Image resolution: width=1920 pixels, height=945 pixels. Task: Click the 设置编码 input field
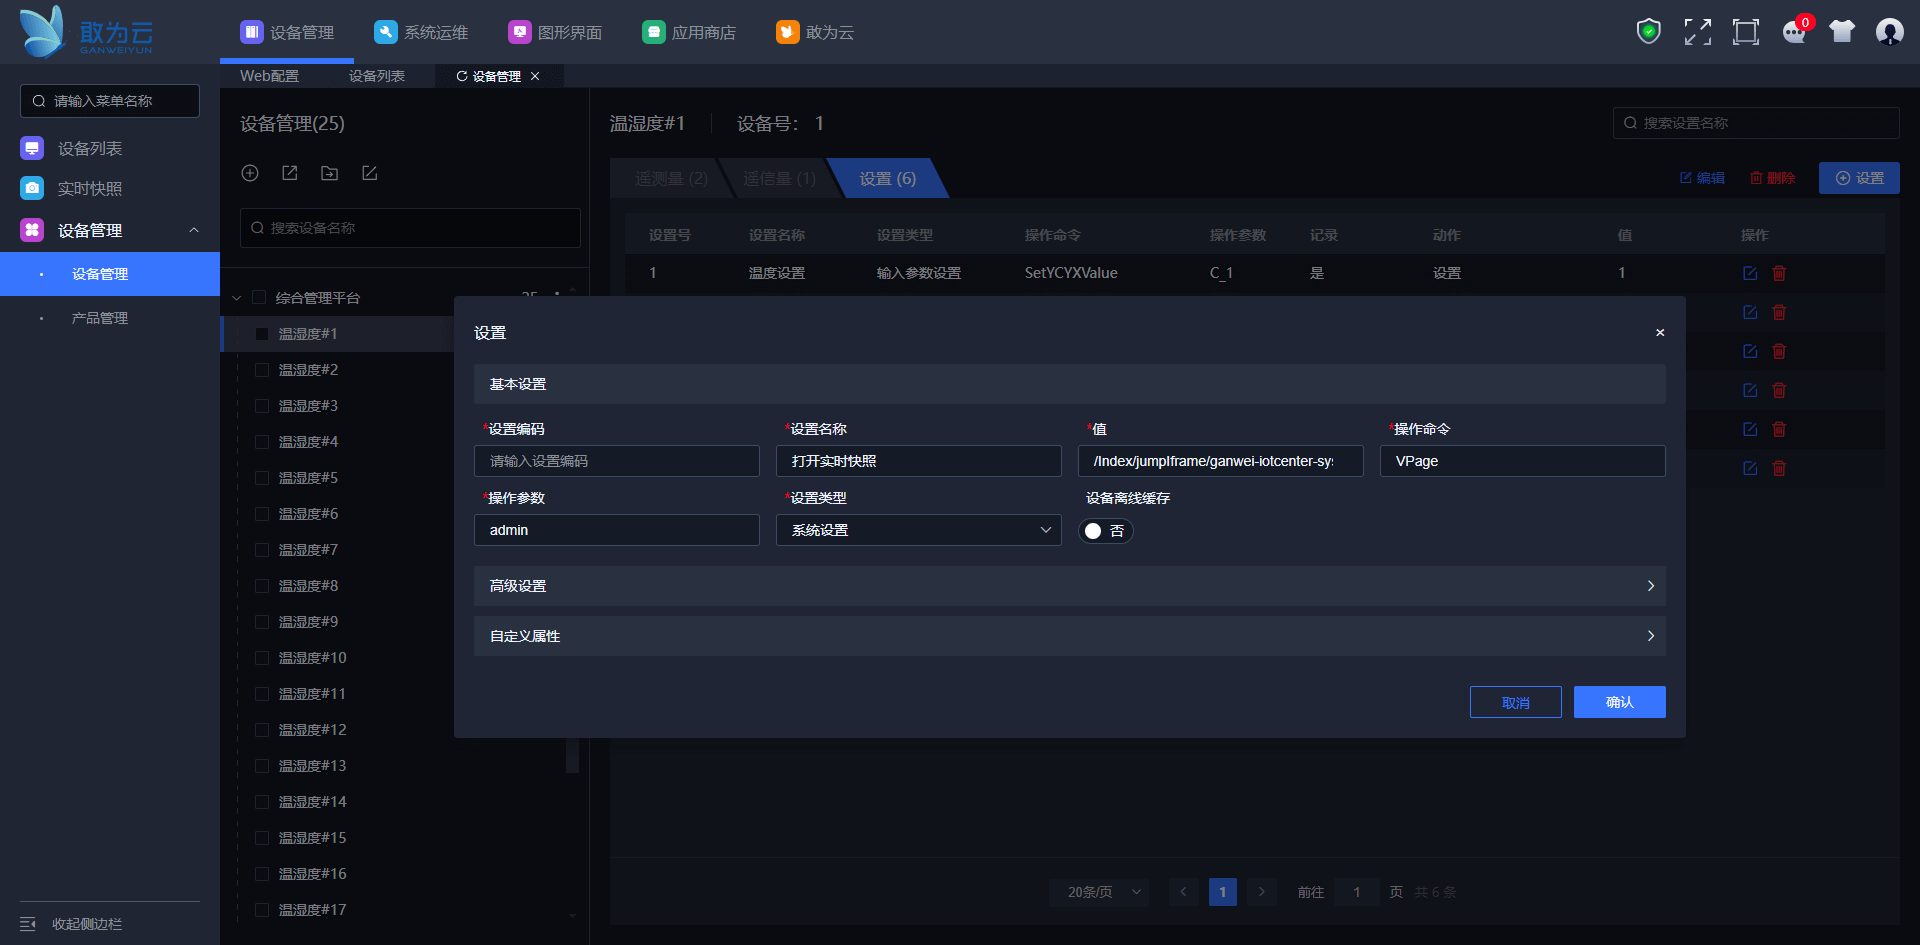(616, 461)
